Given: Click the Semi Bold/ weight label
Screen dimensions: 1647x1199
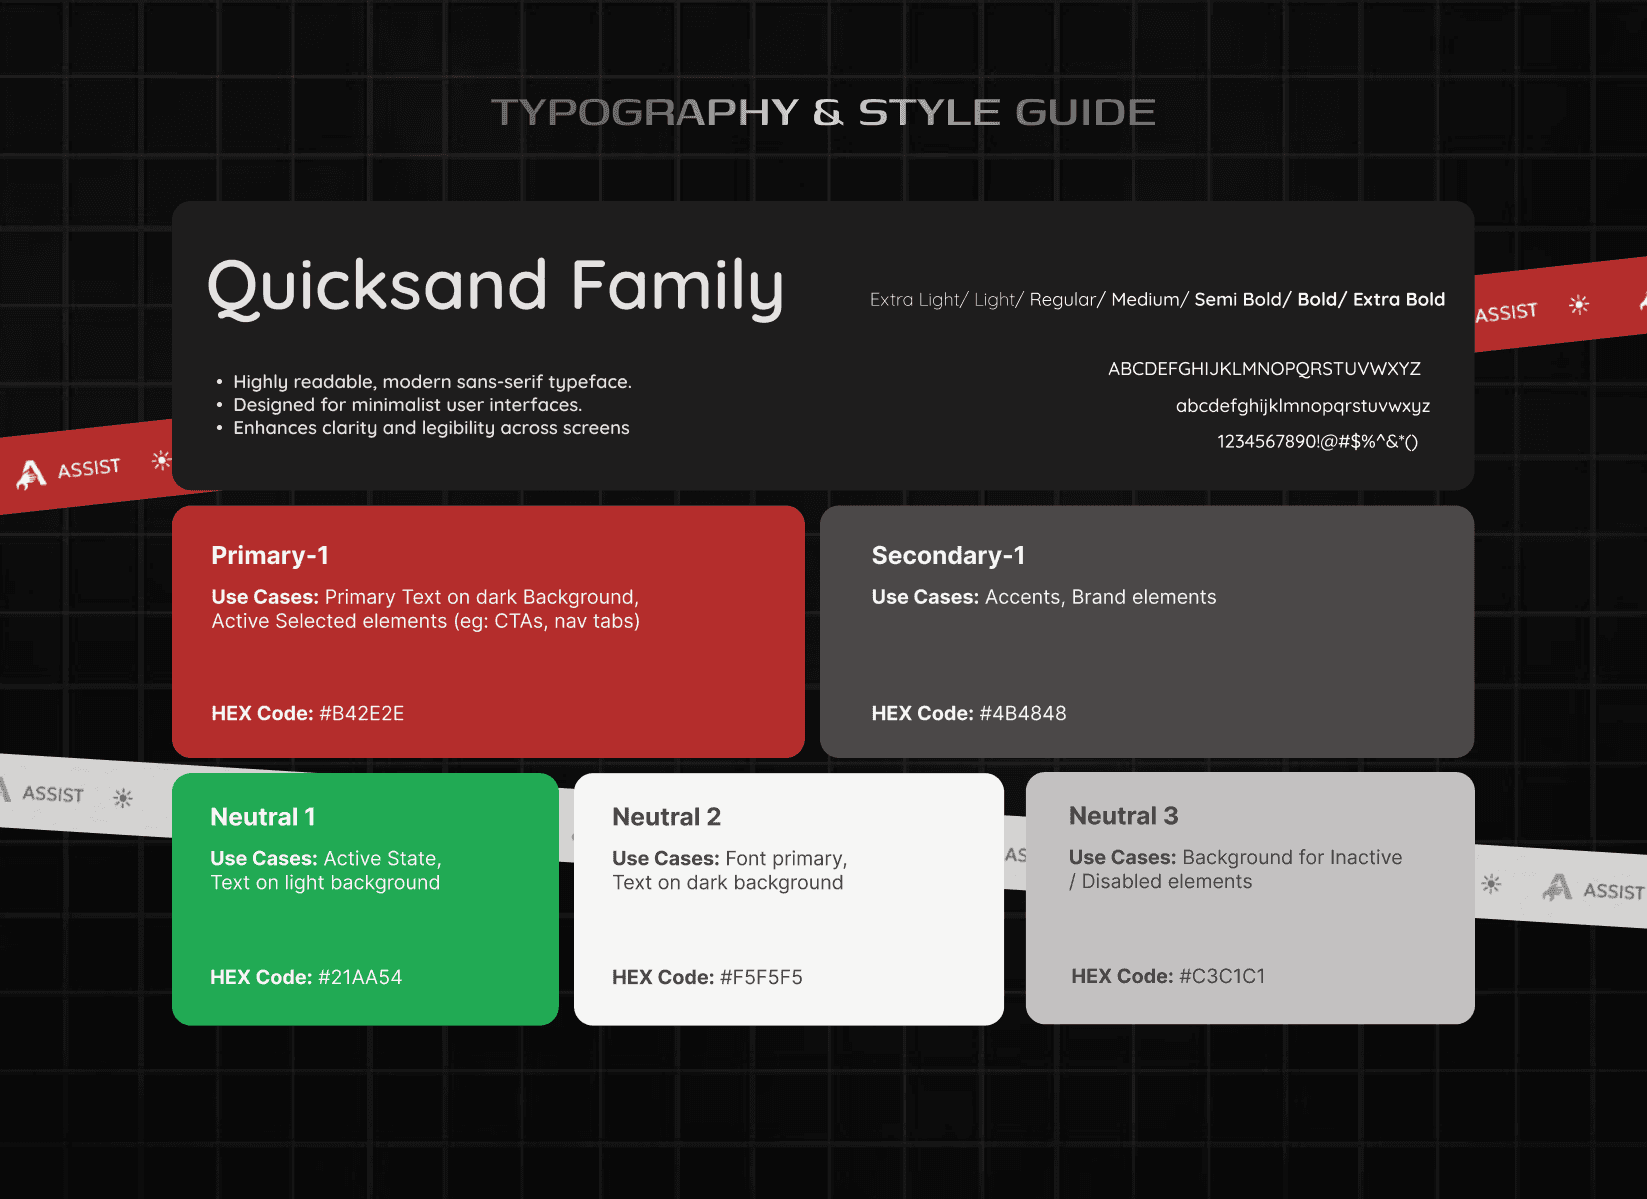Looking at the screenshot, I should tap(1243, 299).
